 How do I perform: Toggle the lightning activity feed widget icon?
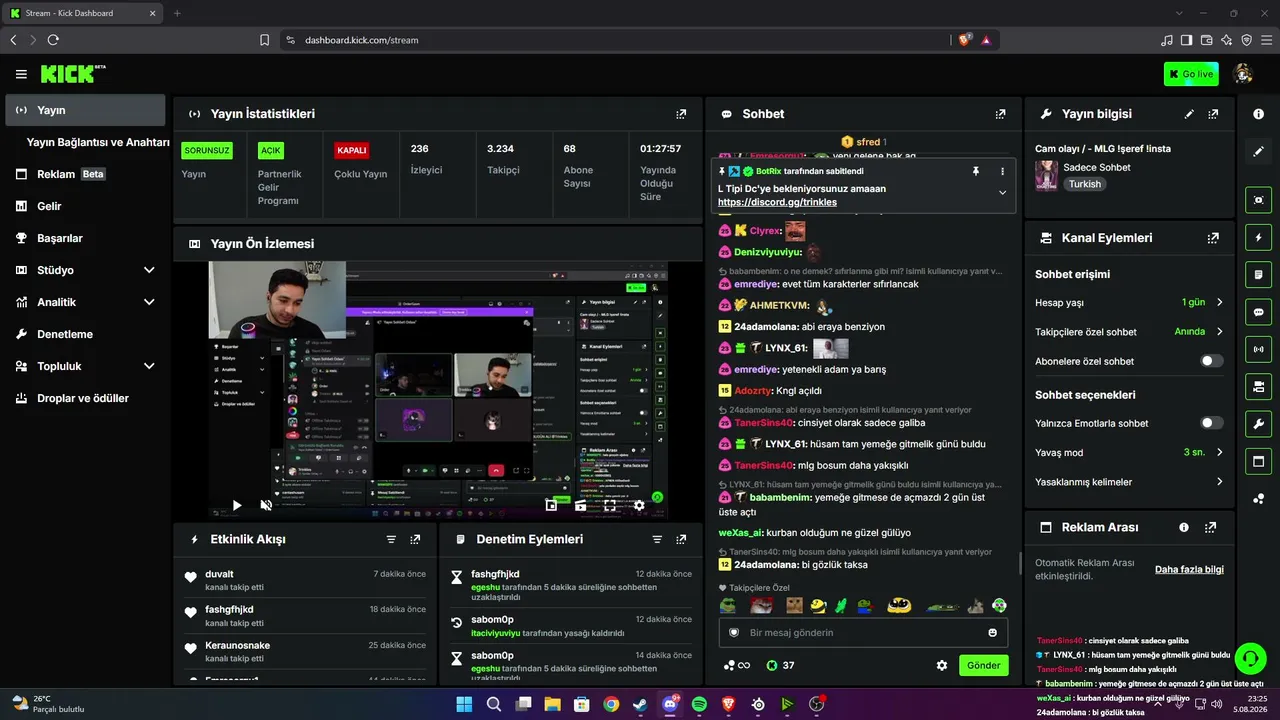(x=1258, y=237)
